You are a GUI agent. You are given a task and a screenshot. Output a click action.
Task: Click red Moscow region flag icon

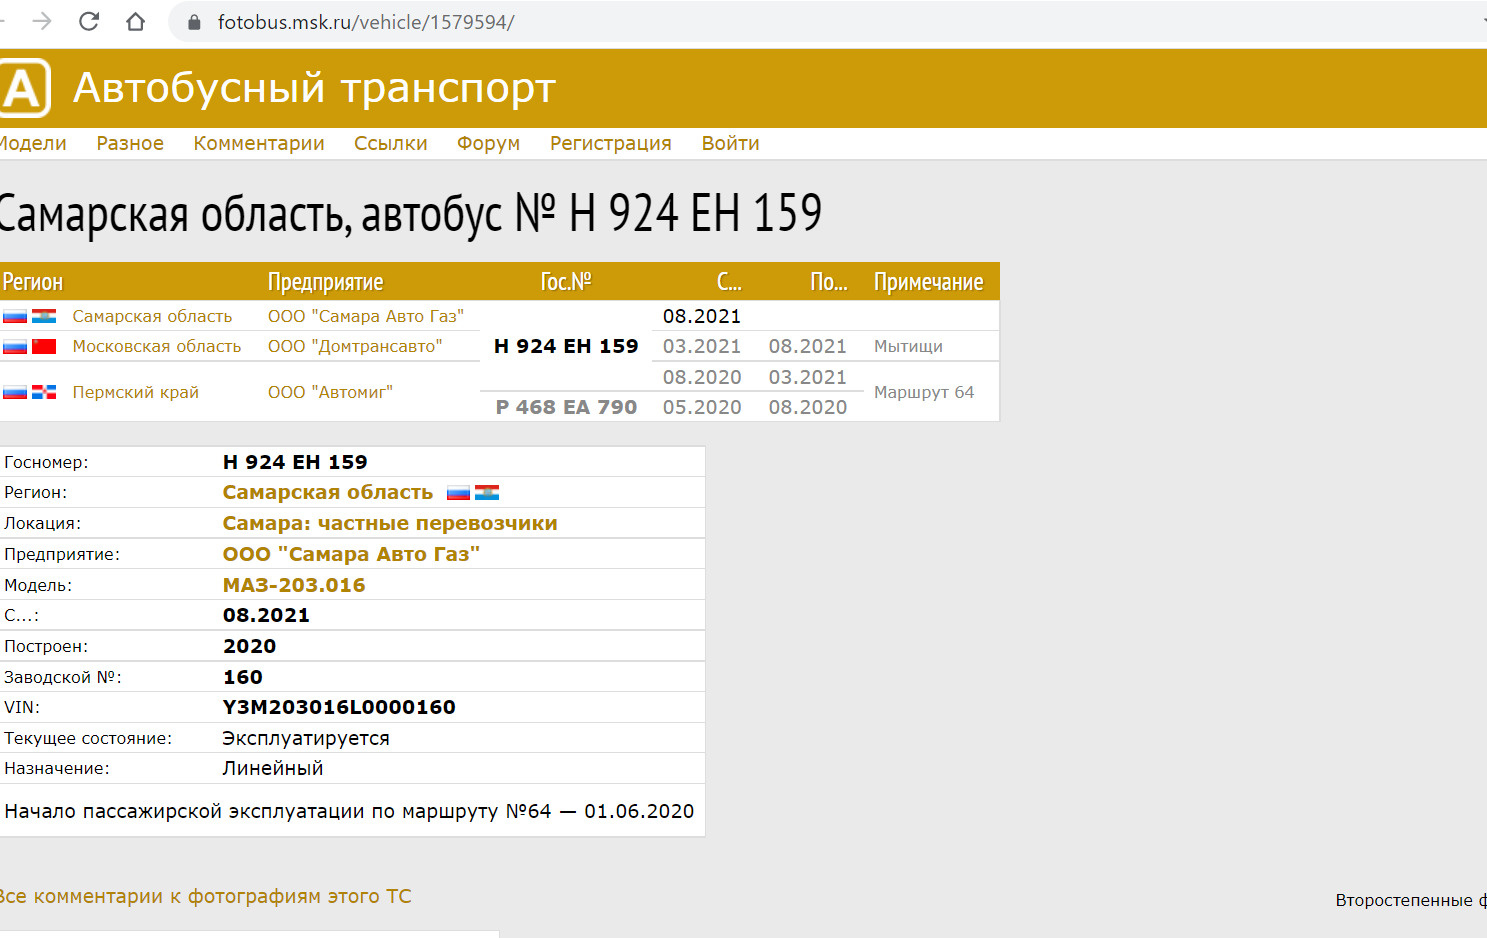44,346
